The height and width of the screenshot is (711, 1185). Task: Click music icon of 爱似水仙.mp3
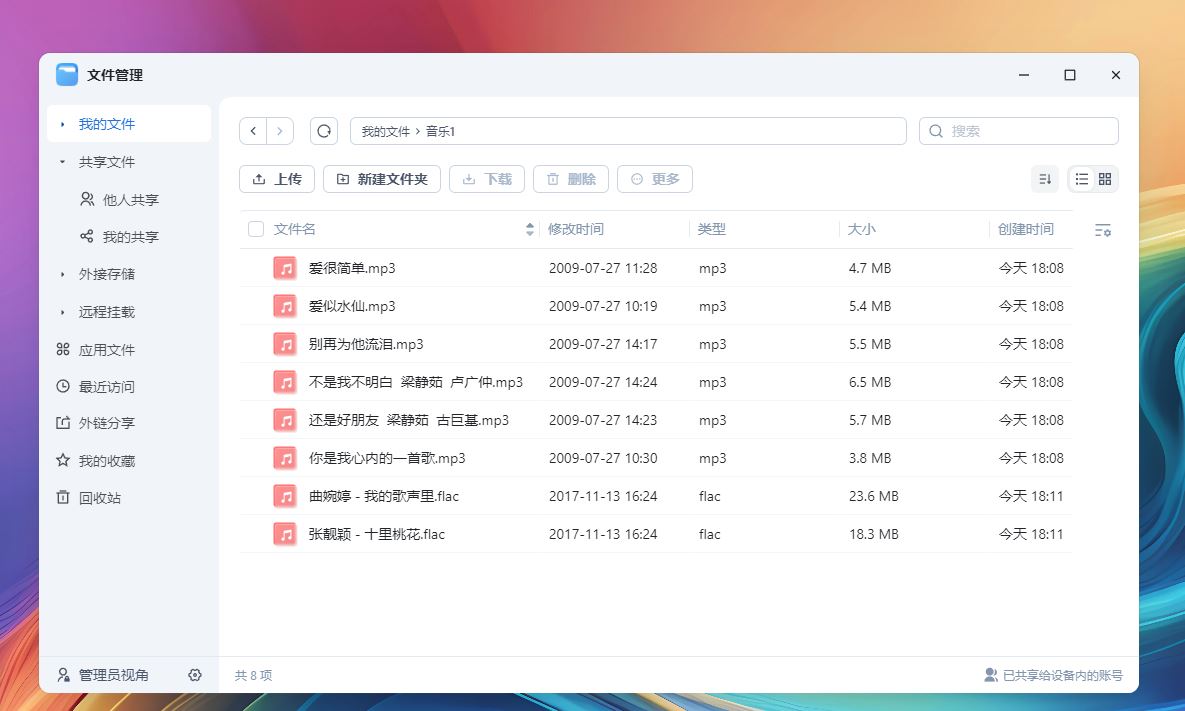(x=285, y=306)
